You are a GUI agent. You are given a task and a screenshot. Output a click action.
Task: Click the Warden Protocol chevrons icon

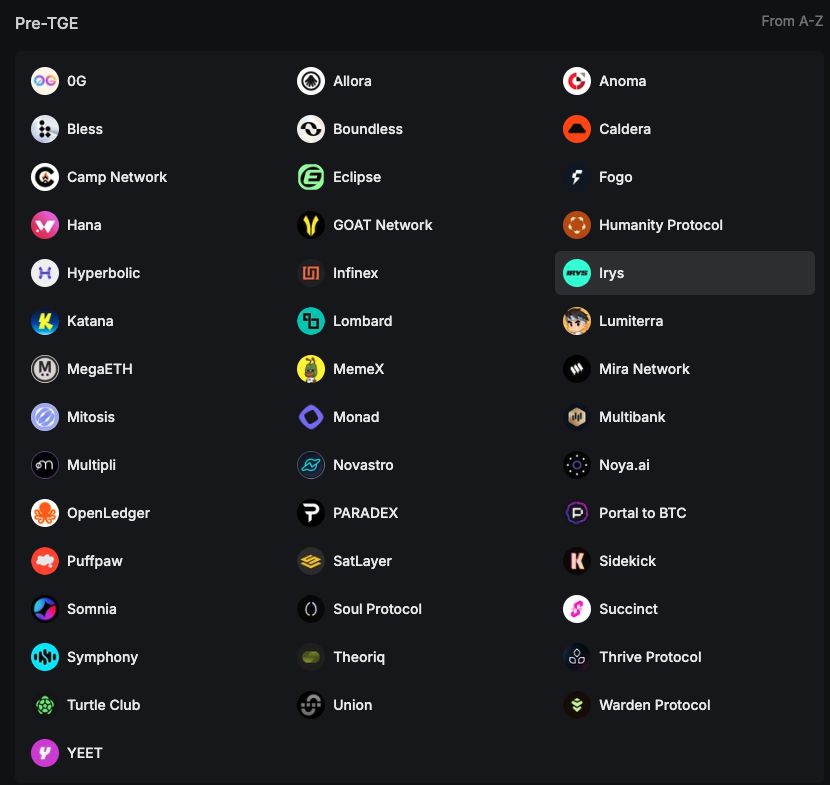point(577,705)
